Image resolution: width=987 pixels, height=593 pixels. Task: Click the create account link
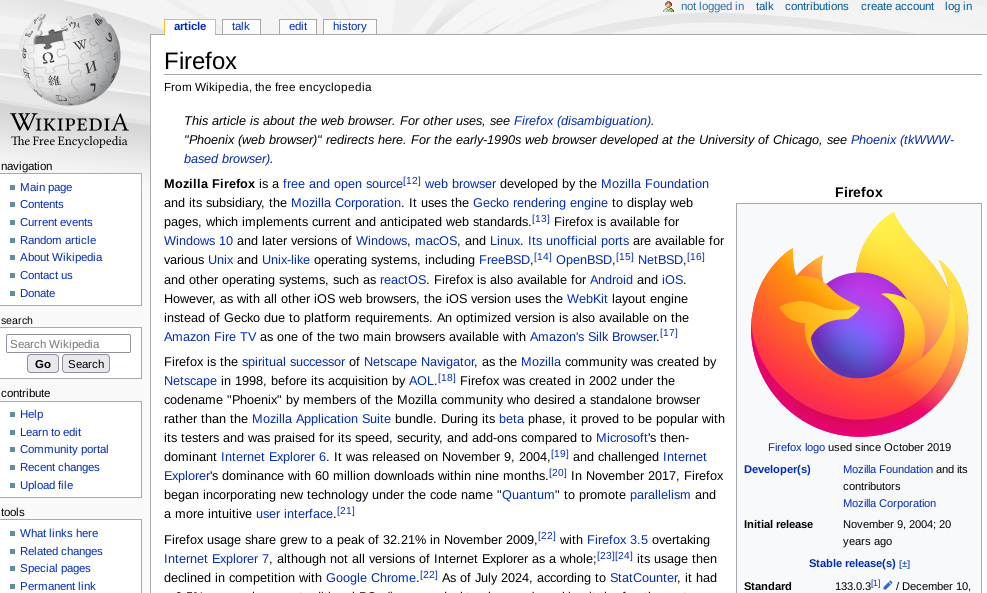click(897, 6)
